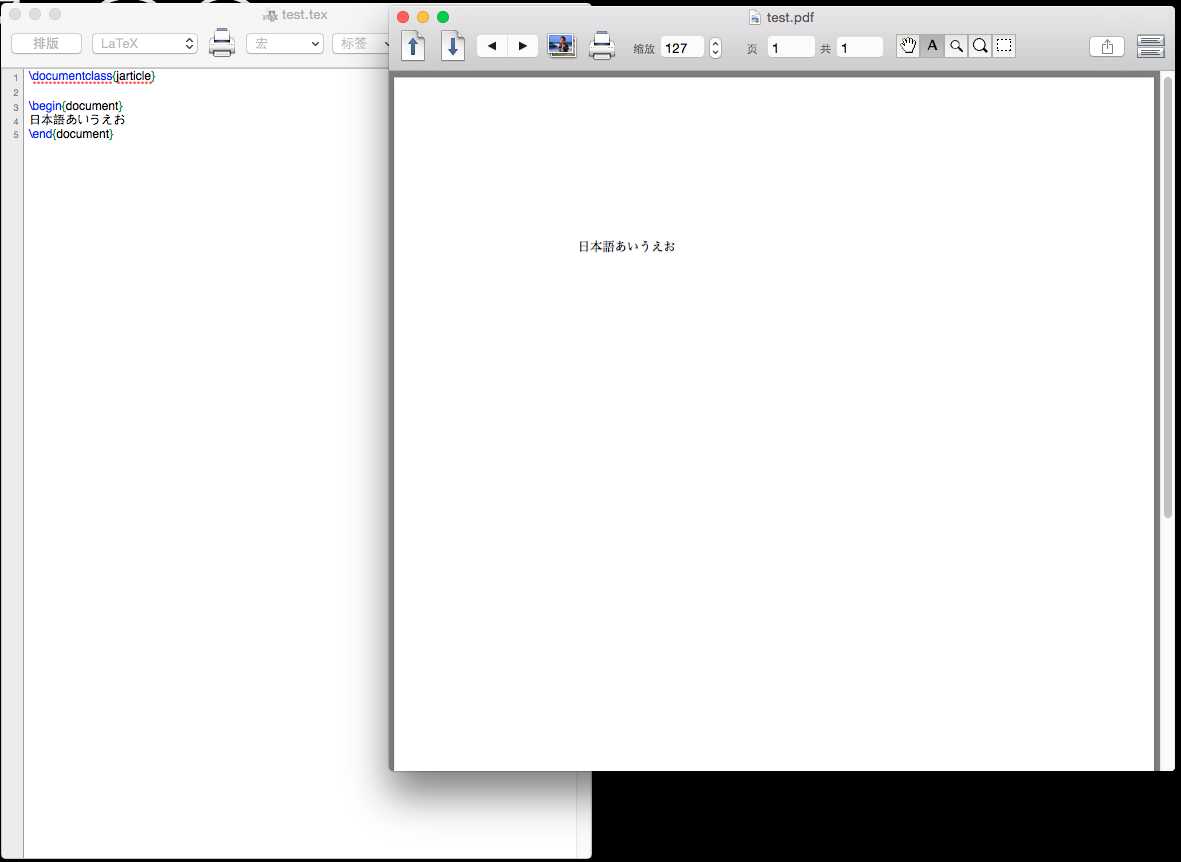Click the test.pdf title document icon
The width and height of the screenshot is (1181, 862).
[x=755, y=17]
